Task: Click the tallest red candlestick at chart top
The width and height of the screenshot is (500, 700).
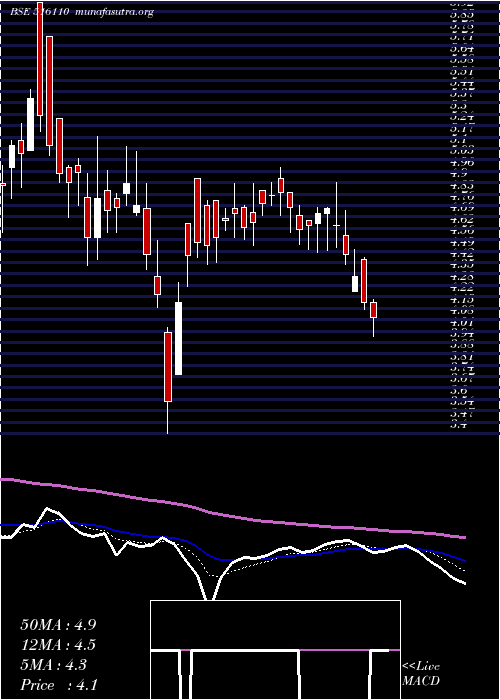Action: 40,58
